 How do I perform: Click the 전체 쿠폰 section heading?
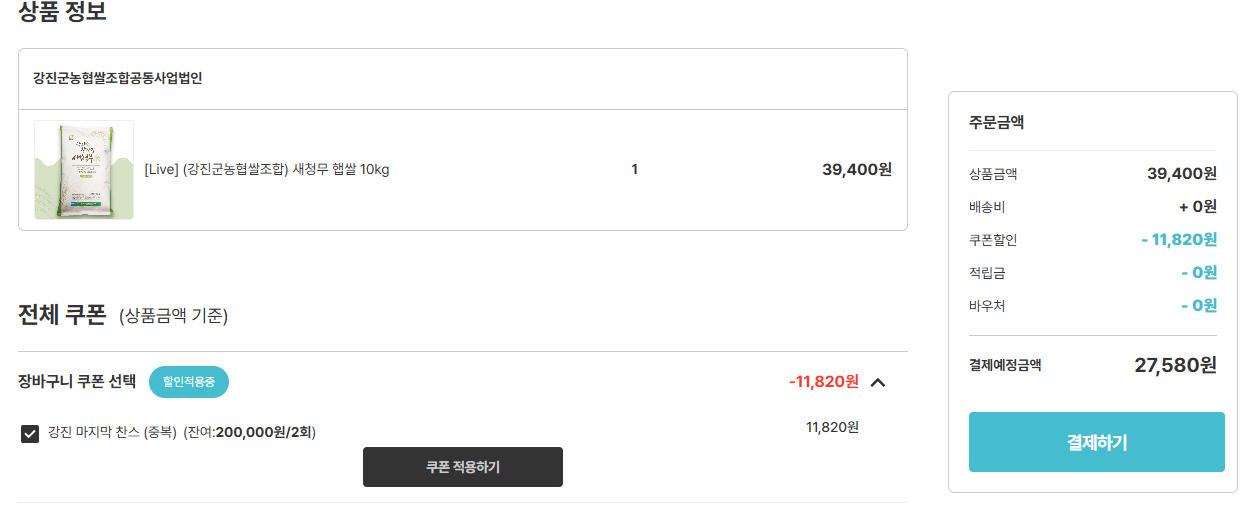62,315
